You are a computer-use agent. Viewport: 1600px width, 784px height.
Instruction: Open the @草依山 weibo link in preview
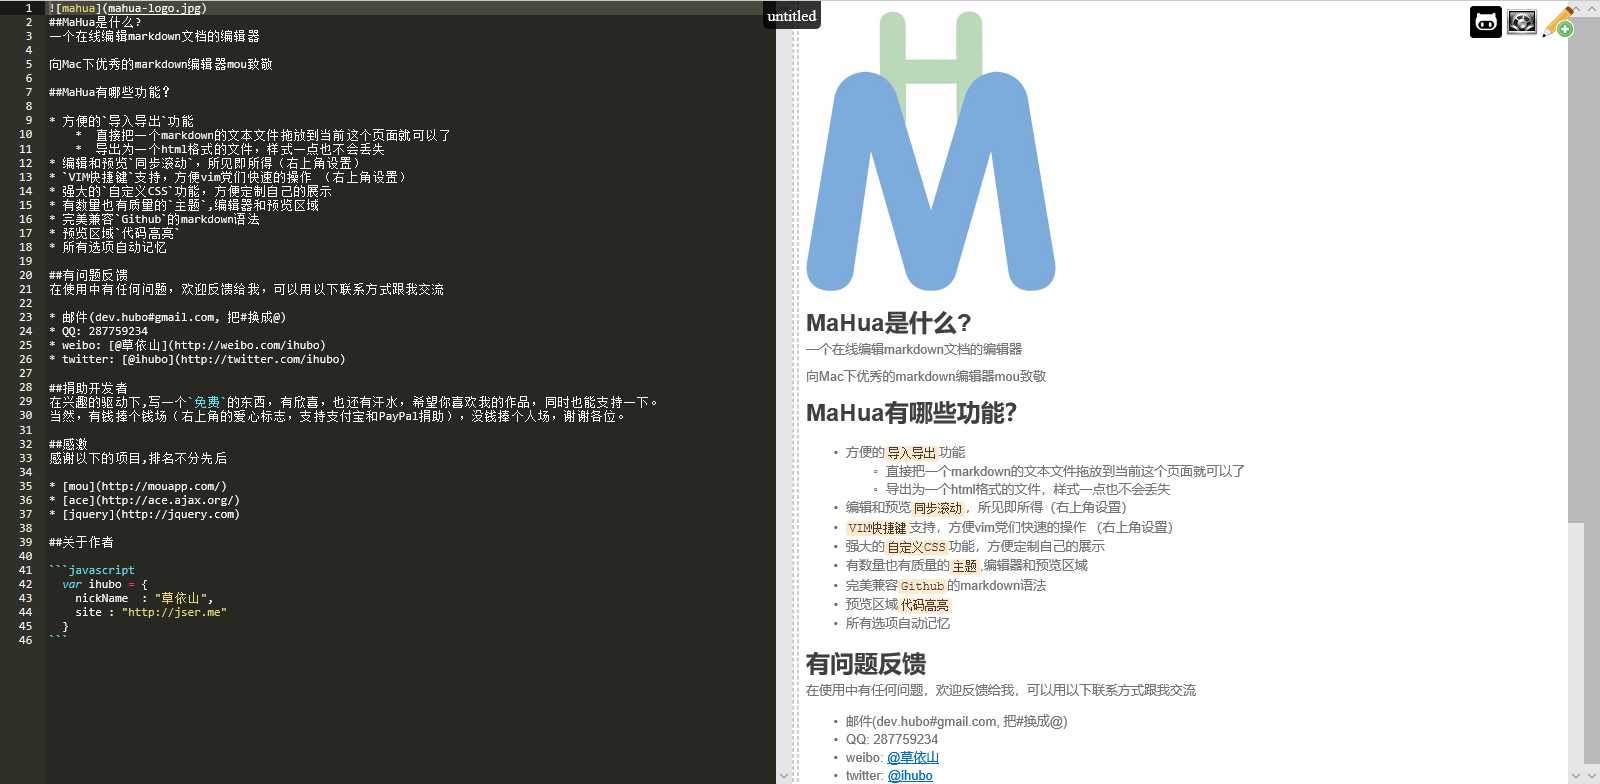[913, 758]
